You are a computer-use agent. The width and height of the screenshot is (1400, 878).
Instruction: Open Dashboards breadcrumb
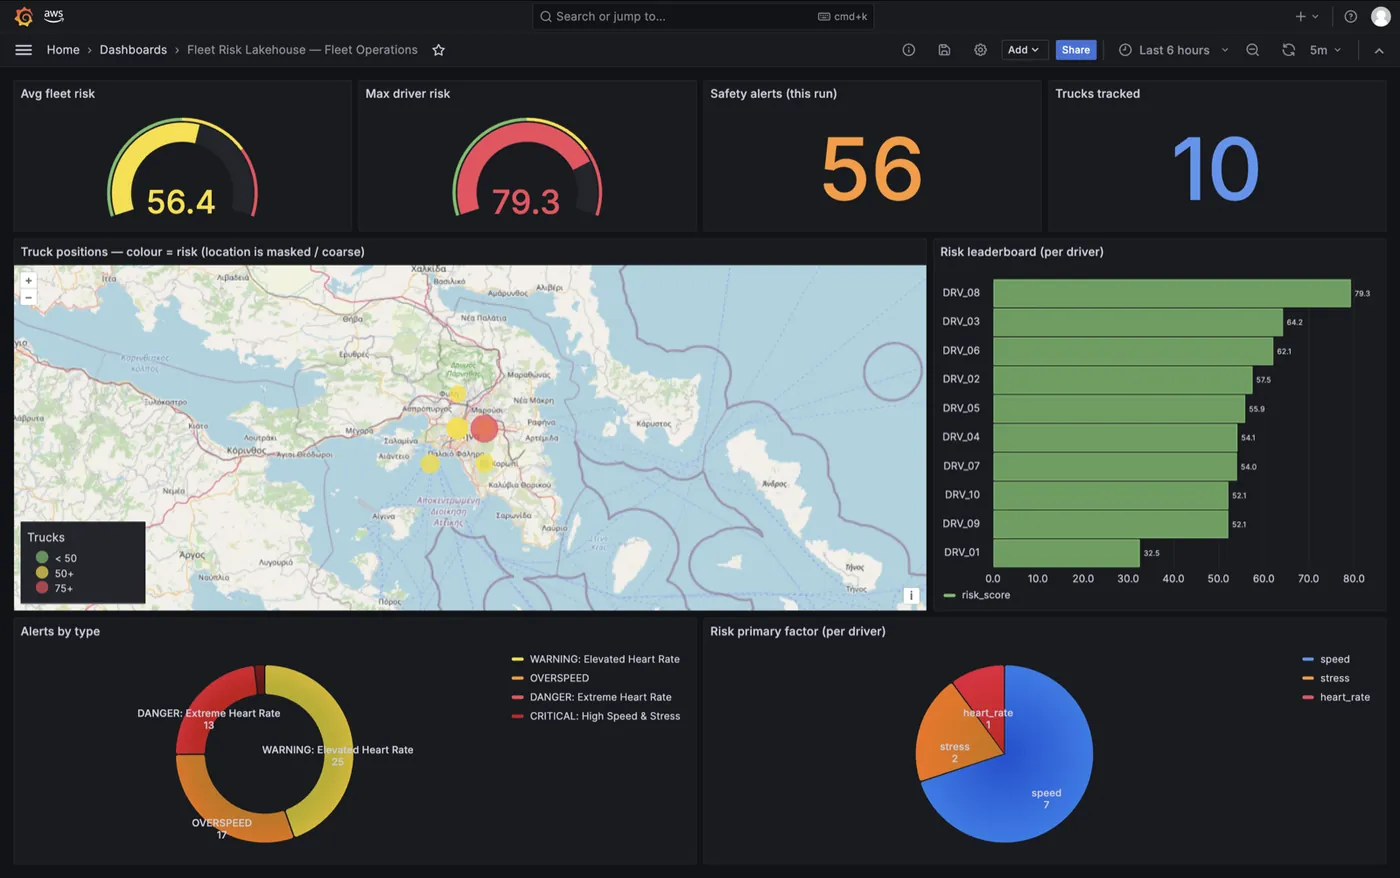point(133,50)
